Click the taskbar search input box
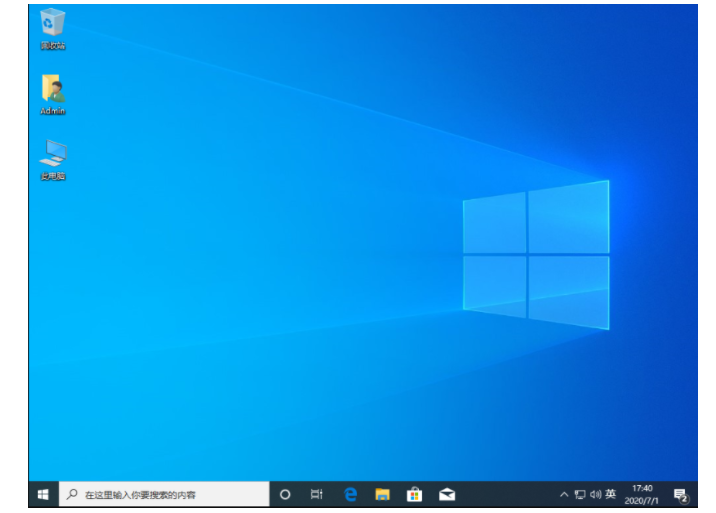Viewport: 716px width, 513px height. (170, 494)
